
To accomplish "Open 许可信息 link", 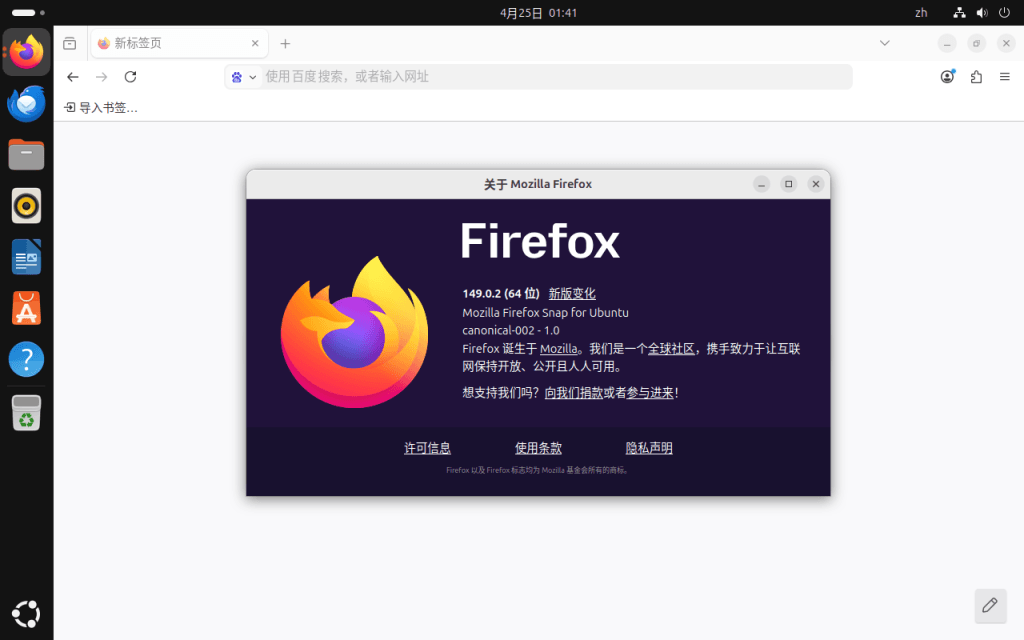I will click(x=427, y=448).
